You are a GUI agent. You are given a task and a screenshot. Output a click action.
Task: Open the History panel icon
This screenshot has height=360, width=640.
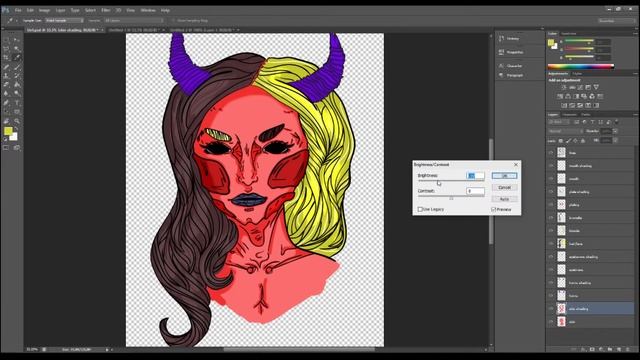tap(501, 39)
